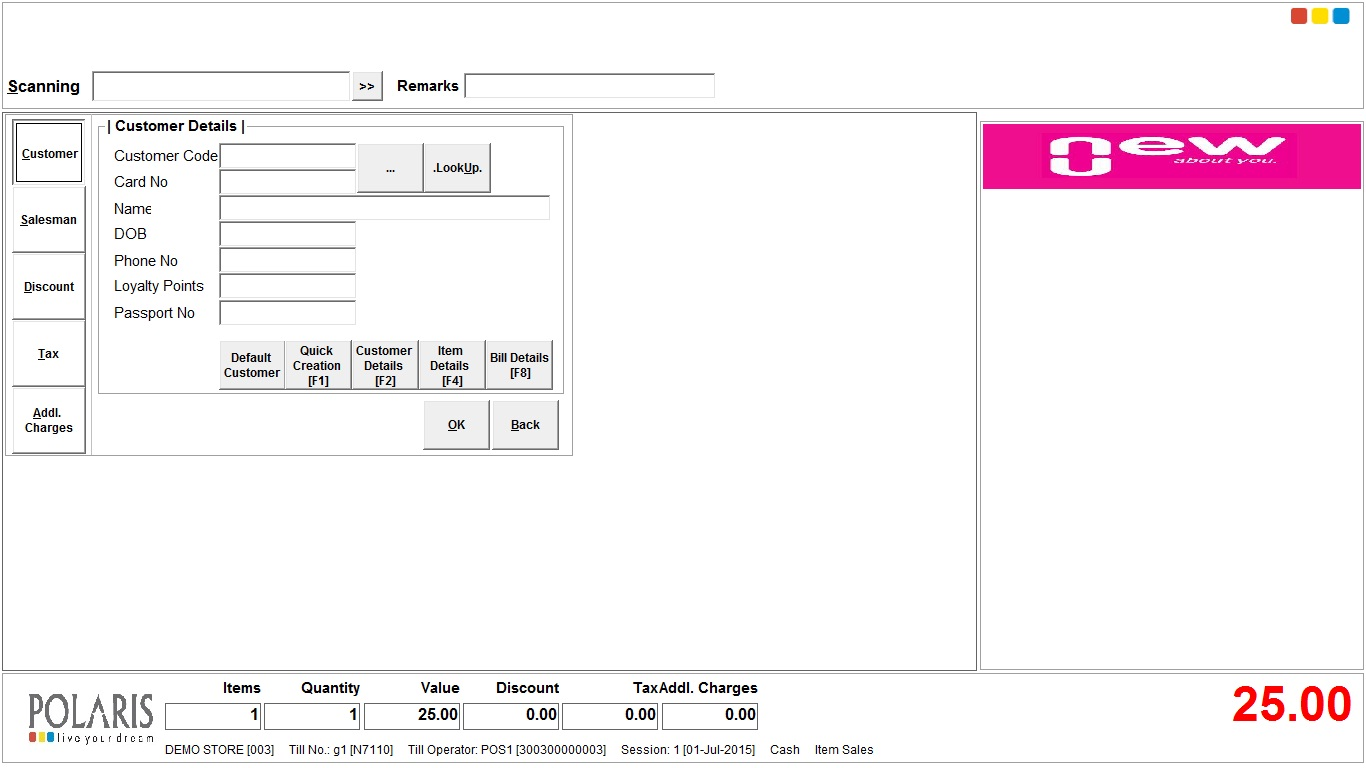The height and width of the screenshot is (768, 1366).
Task: Select the Discount side tab
Action: (49, 287)
